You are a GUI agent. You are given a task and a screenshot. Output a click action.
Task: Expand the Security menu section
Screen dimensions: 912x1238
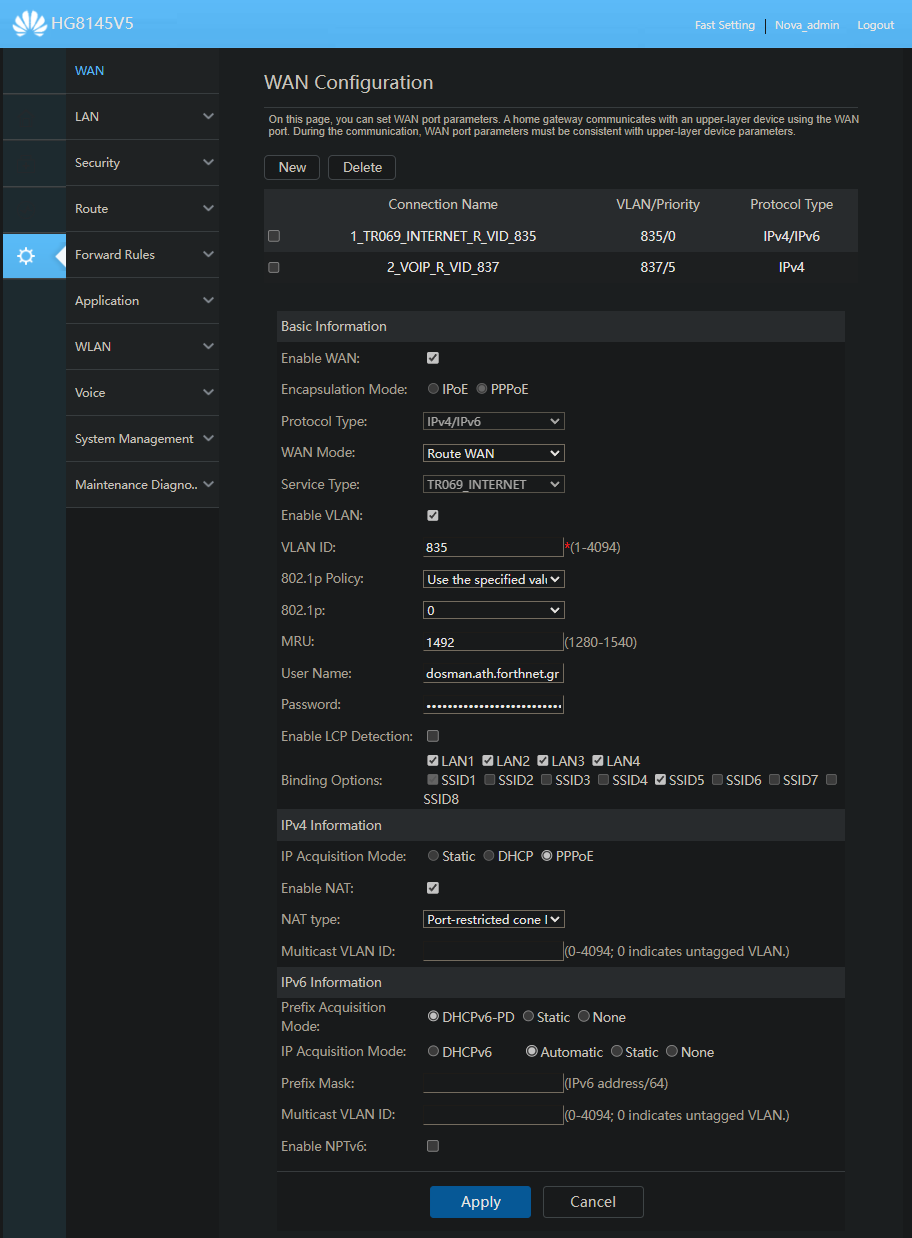[143, 163]
